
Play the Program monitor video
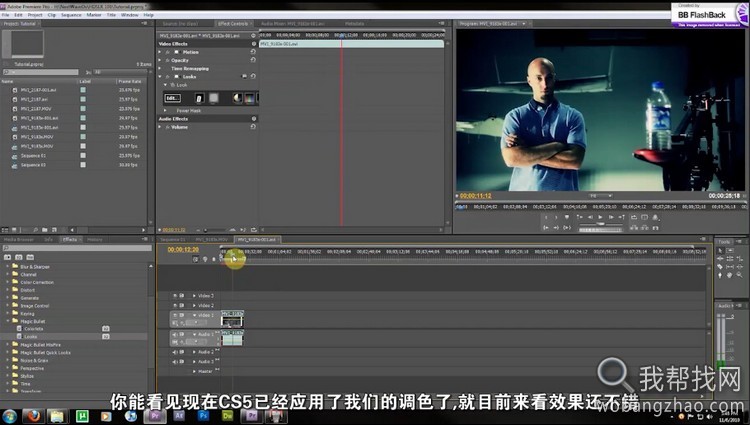600,217
